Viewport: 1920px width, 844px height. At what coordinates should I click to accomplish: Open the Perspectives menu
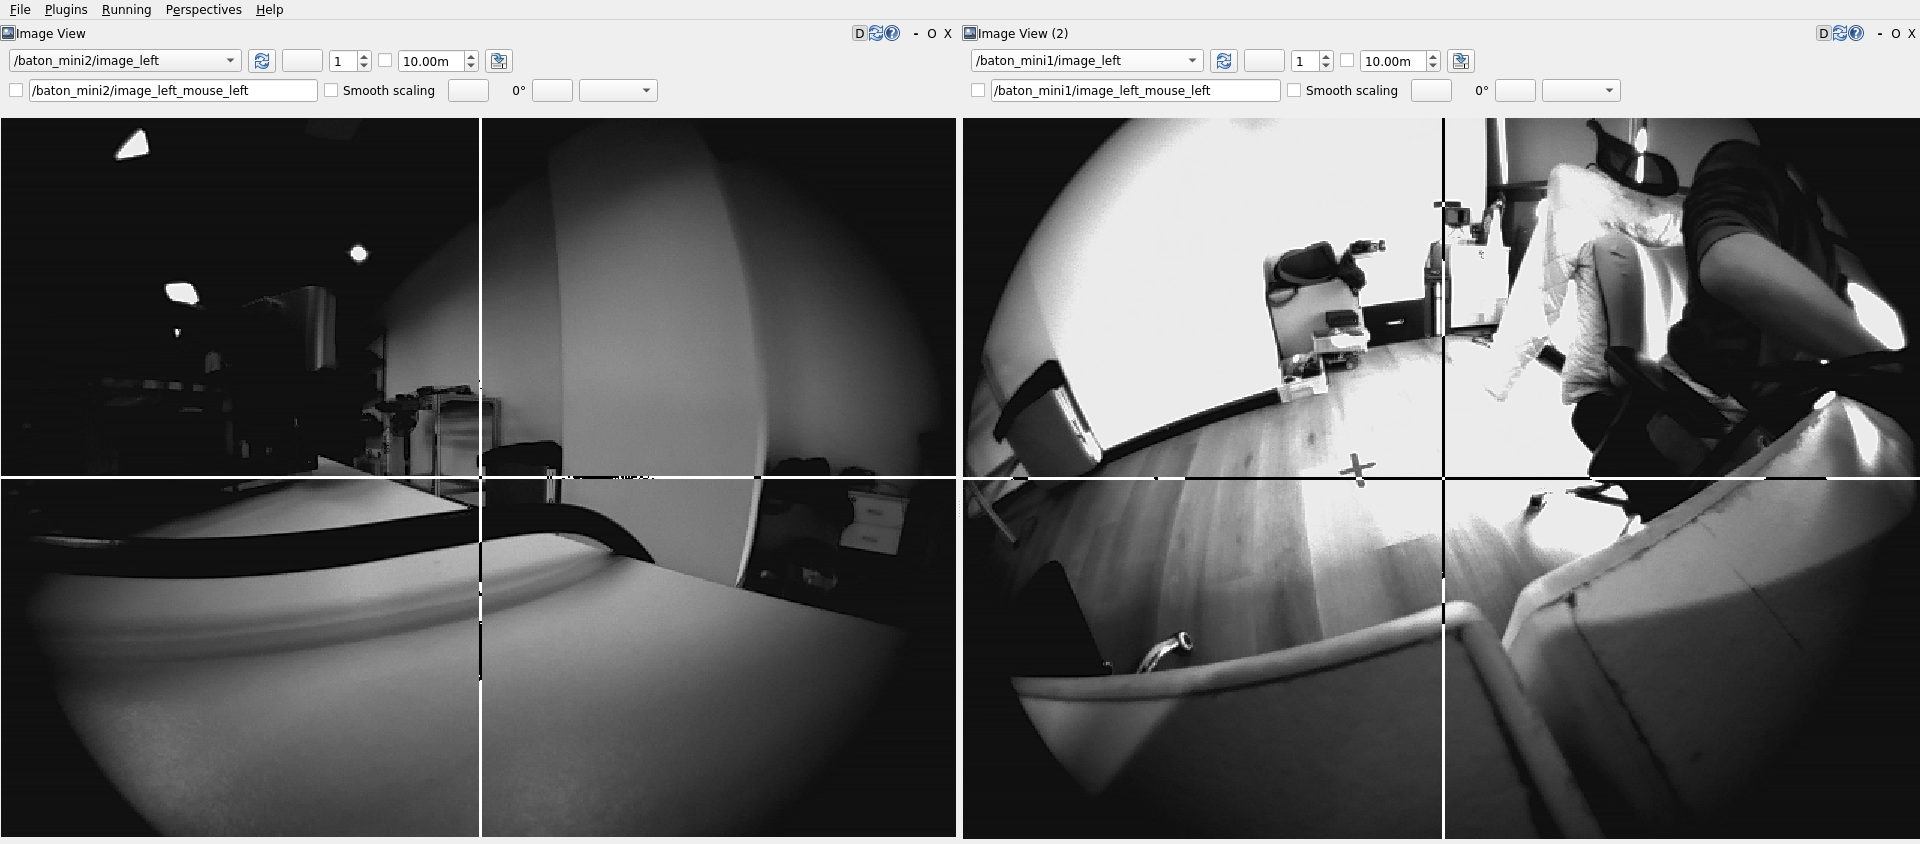click(204, 9)
